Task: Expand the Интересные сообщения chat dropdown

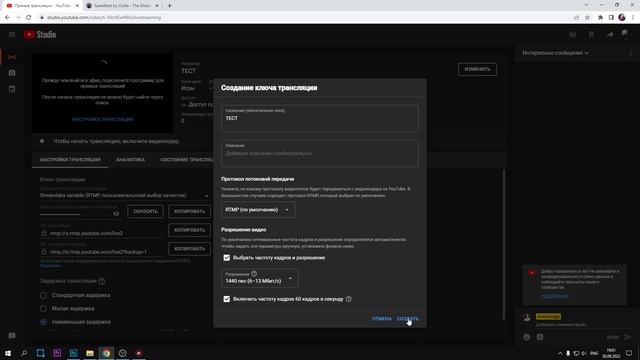Action: [x=555, y=53]
